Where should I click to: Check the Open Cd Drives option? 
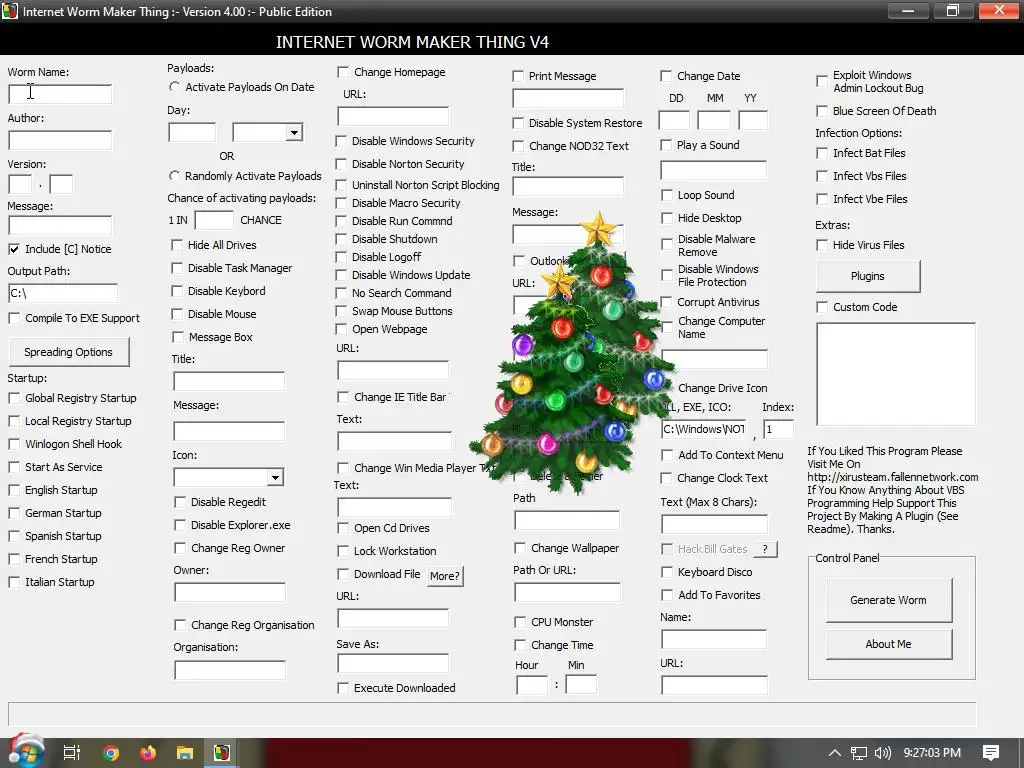(343, 528)
